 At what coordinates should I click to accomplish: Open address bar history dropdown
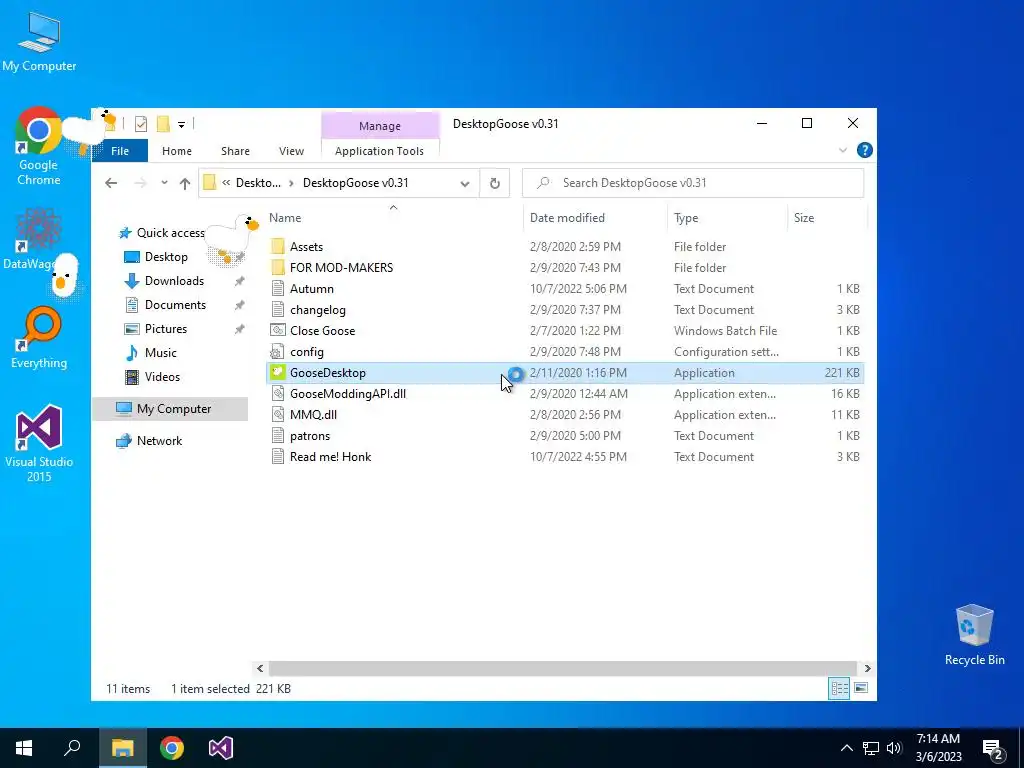click(x=465, y=184)
